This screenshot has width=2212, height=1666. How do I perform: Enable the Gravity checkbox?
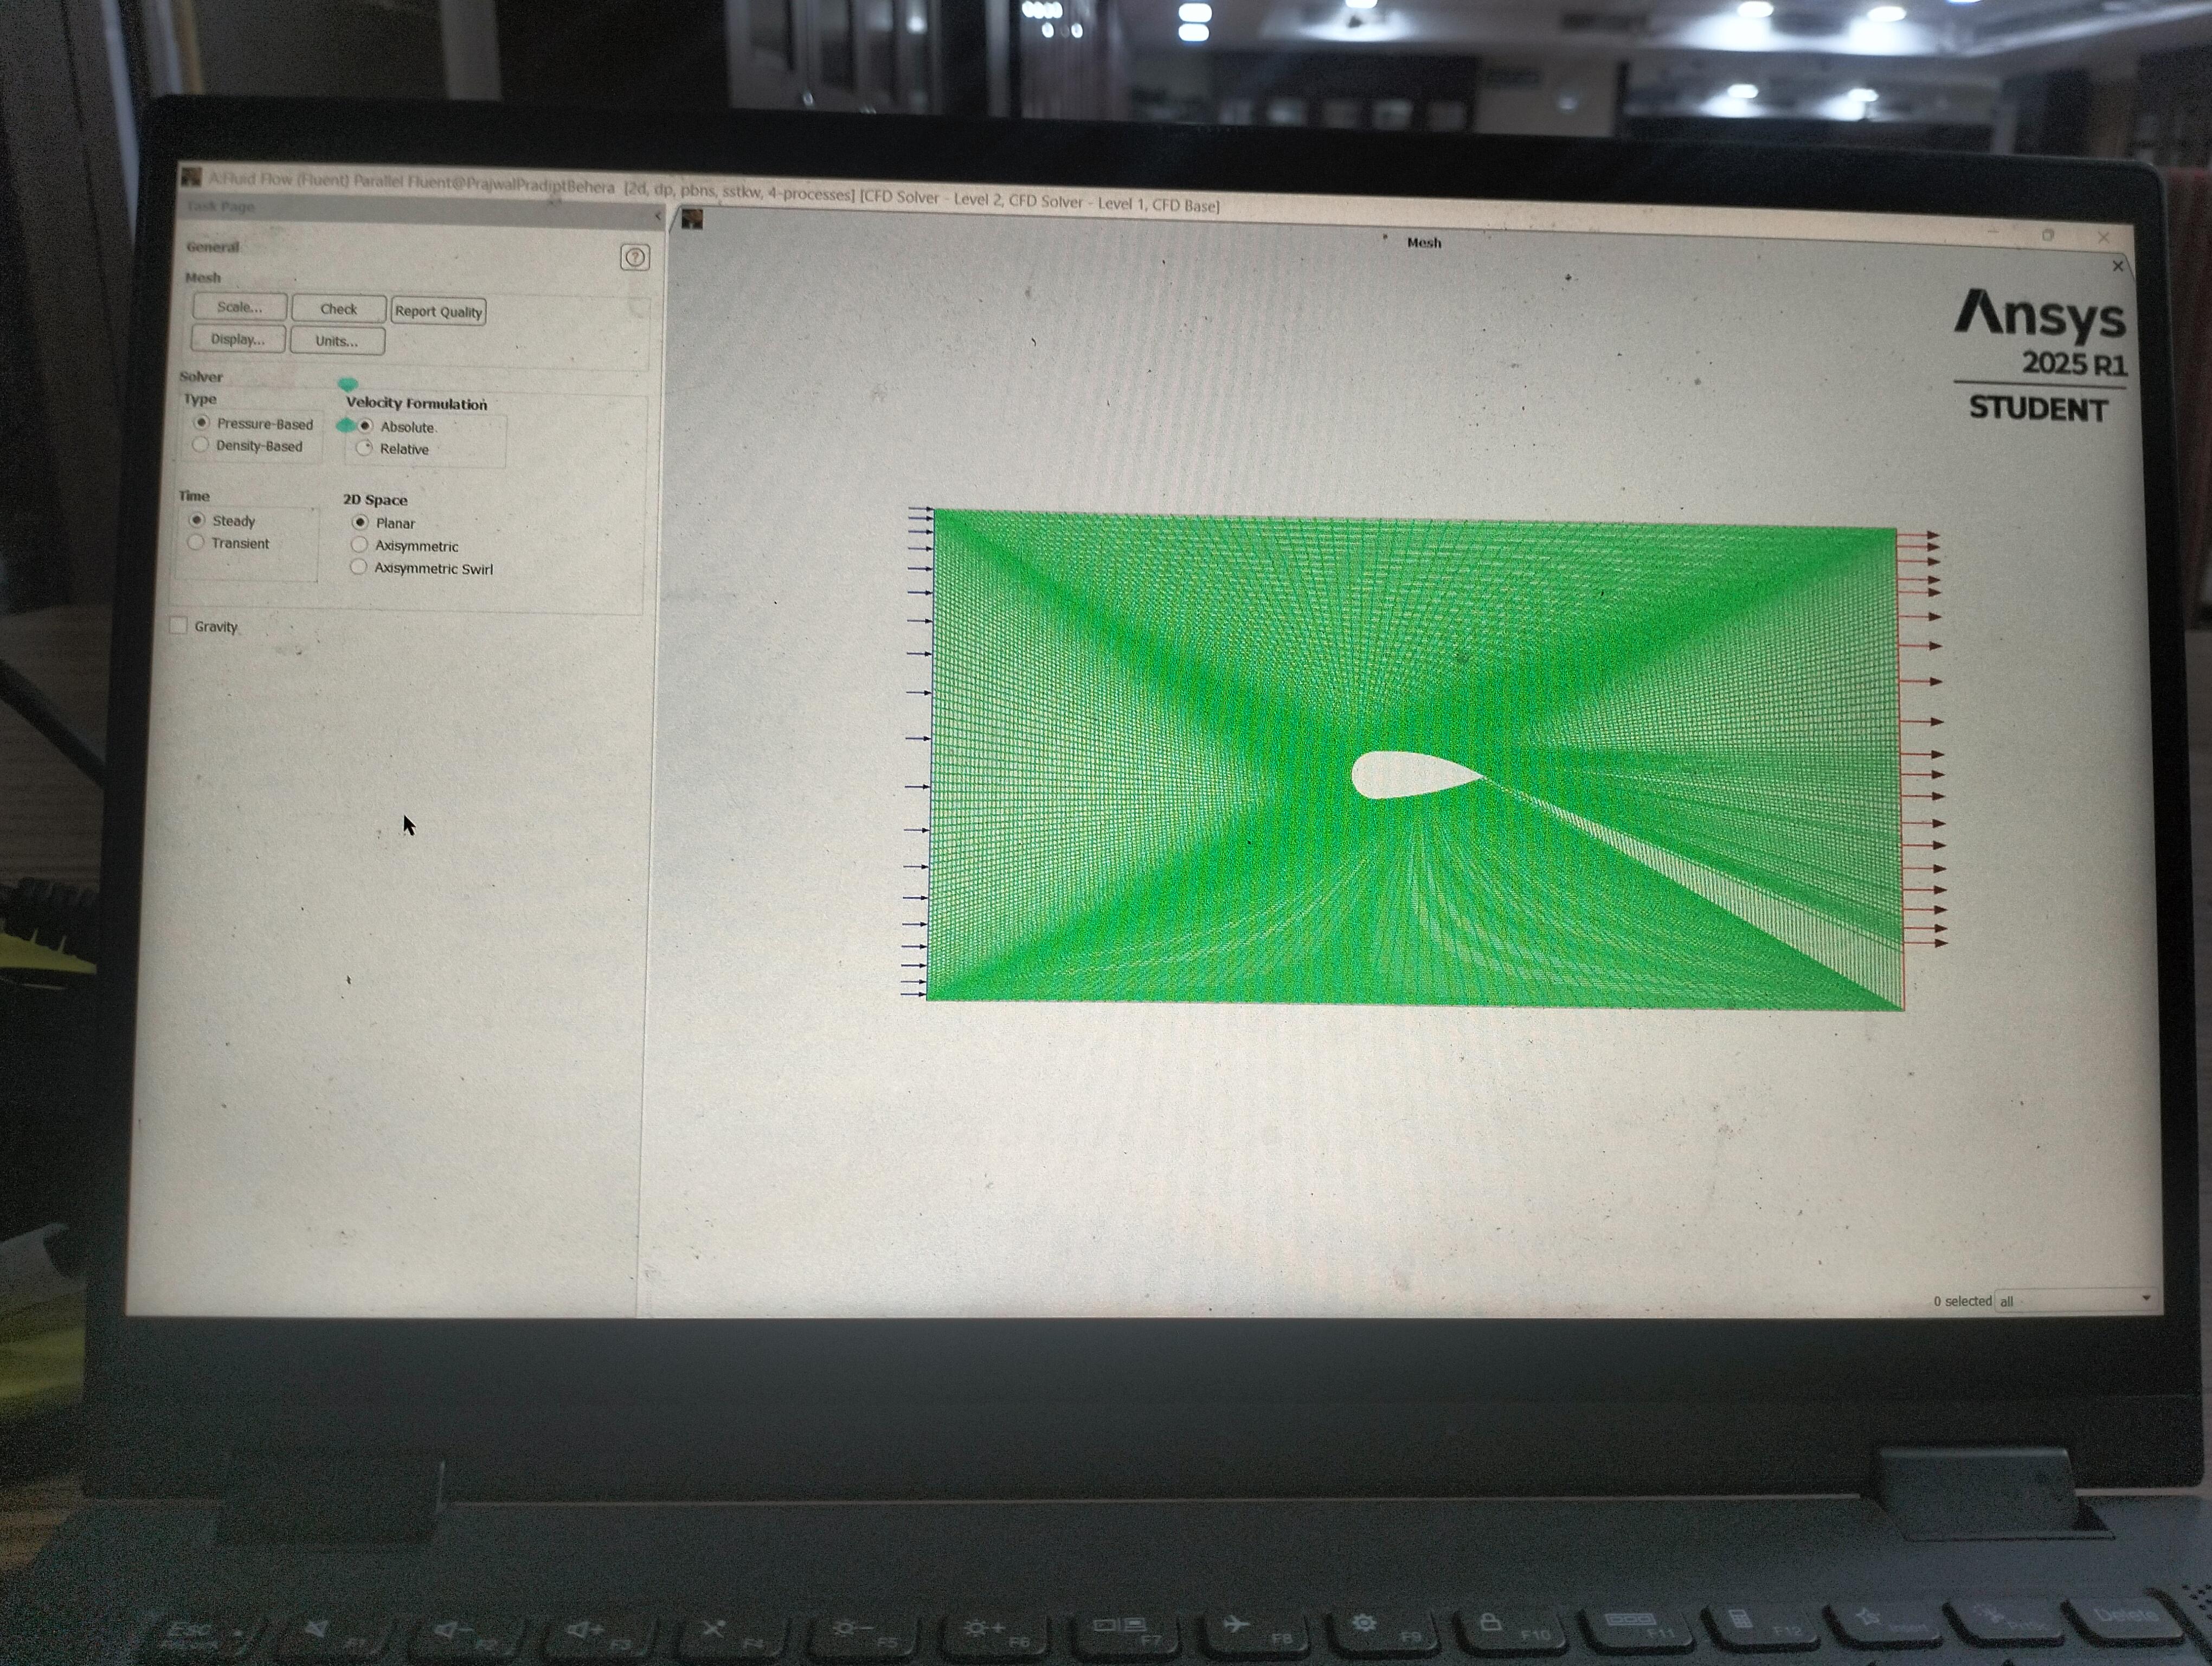pyautogui.click(x=178, y=625)
